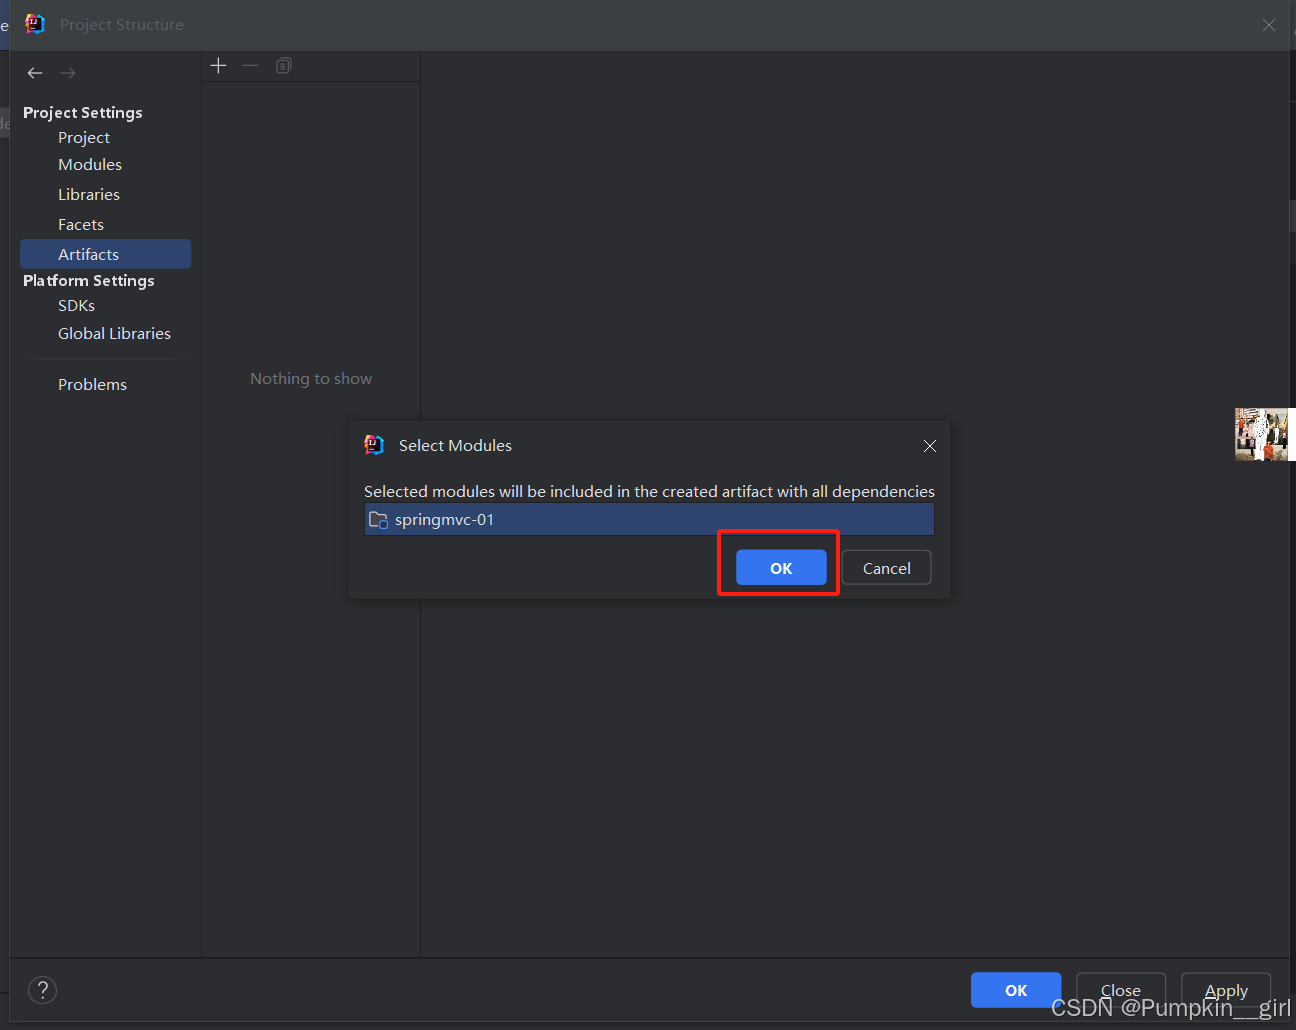Click the minus icon to remove artifact
Image resolution: width=1296 pixels, height=1030 pixels.
(251, 66)
